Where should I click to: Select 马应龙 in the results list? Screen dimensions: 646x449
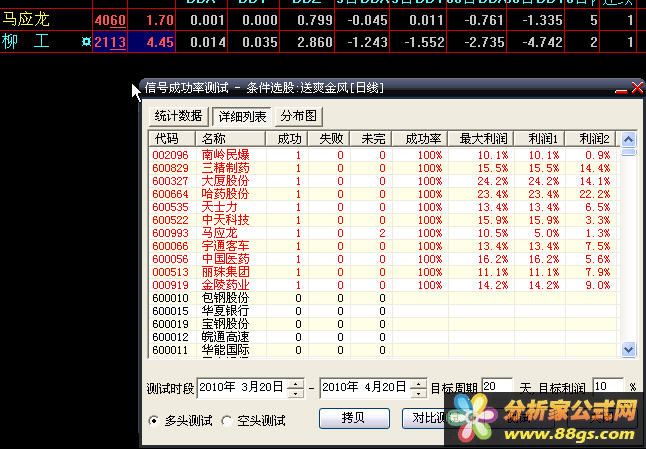(x=383, y=233)
